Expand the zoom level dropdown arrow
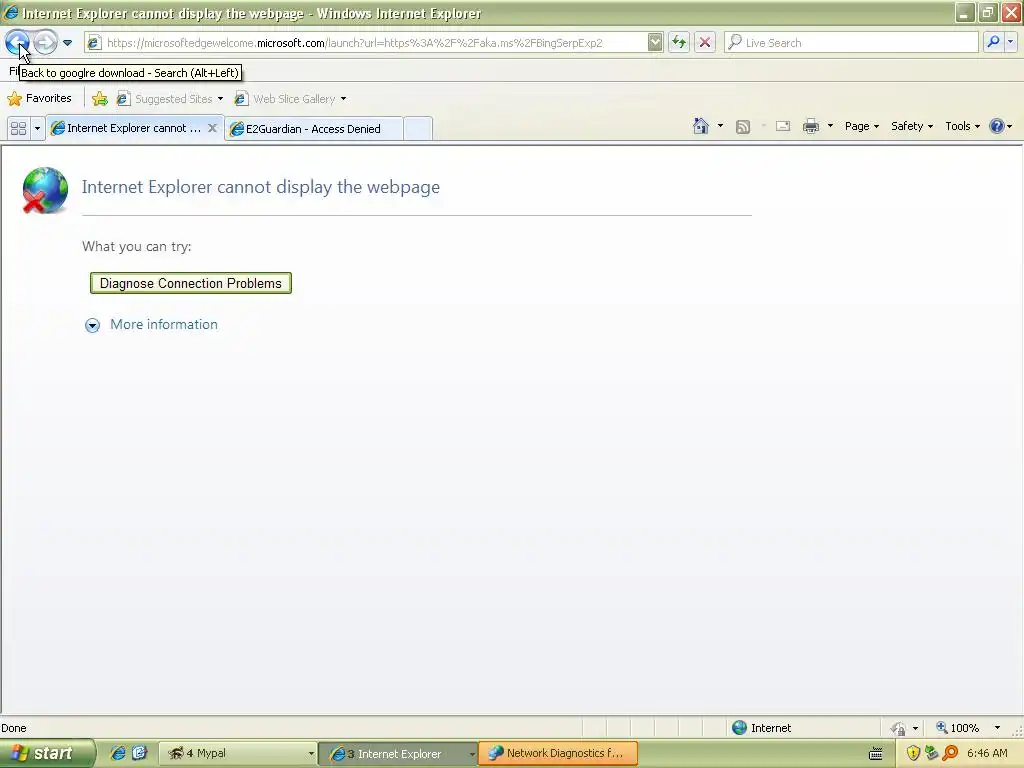The height and width of the screenshot is (768, 1024). pyautogui.click(x=997, y=728)
